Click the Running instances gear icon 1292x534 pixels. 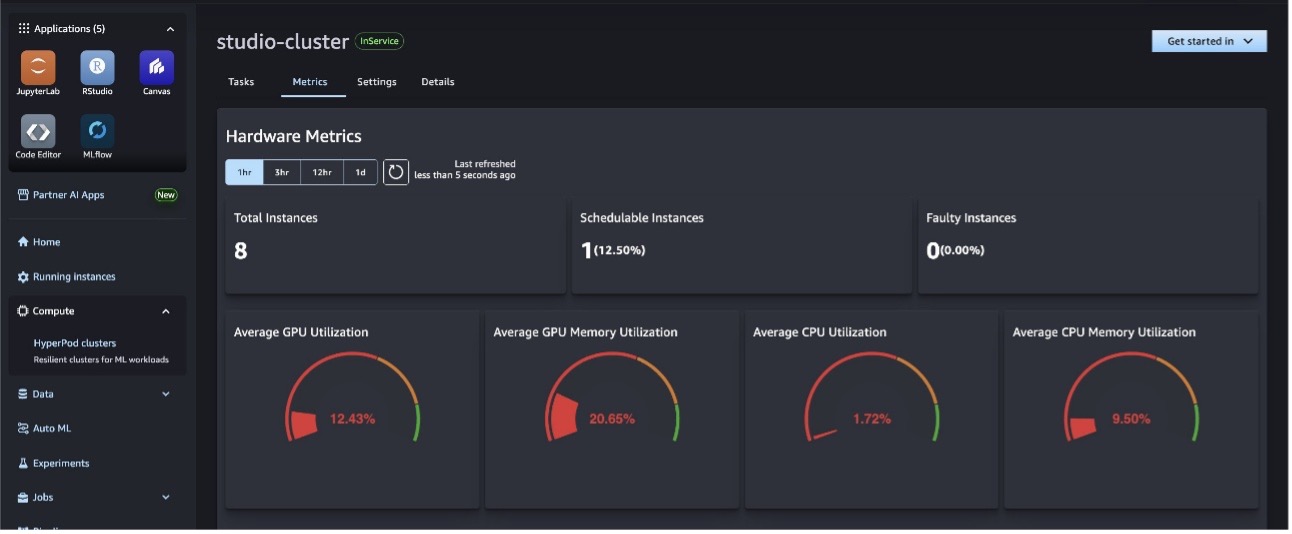[x=23, y=277]
